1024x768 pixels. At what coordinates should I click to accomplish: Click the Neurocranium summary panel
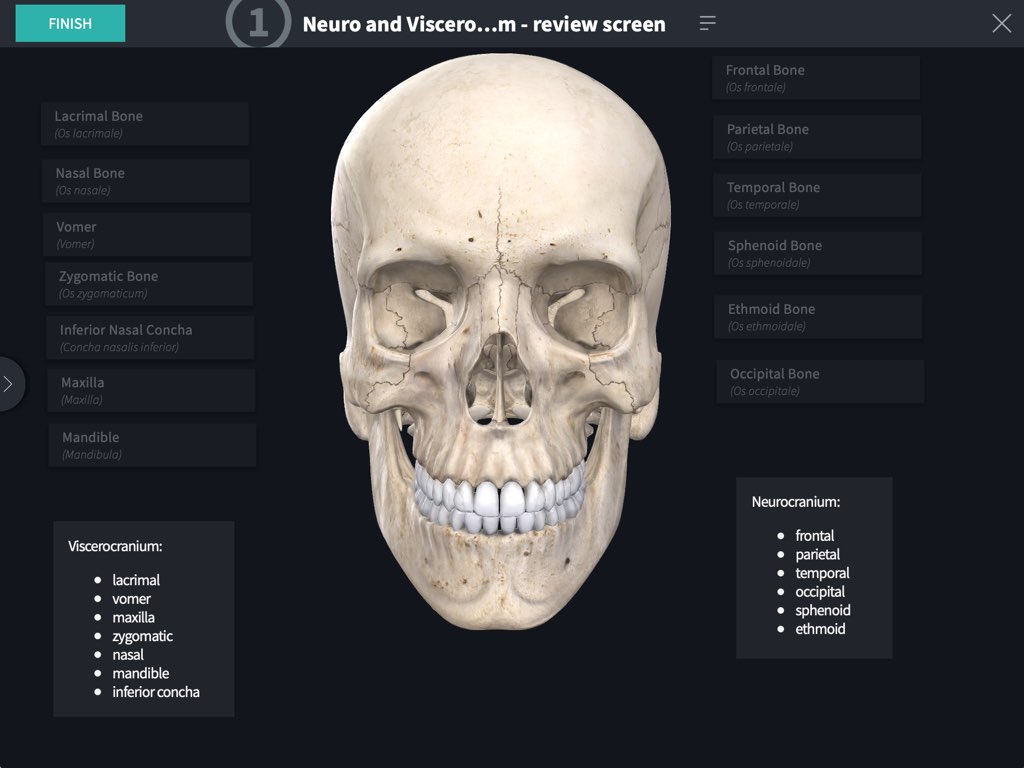[x=814, y=567]
